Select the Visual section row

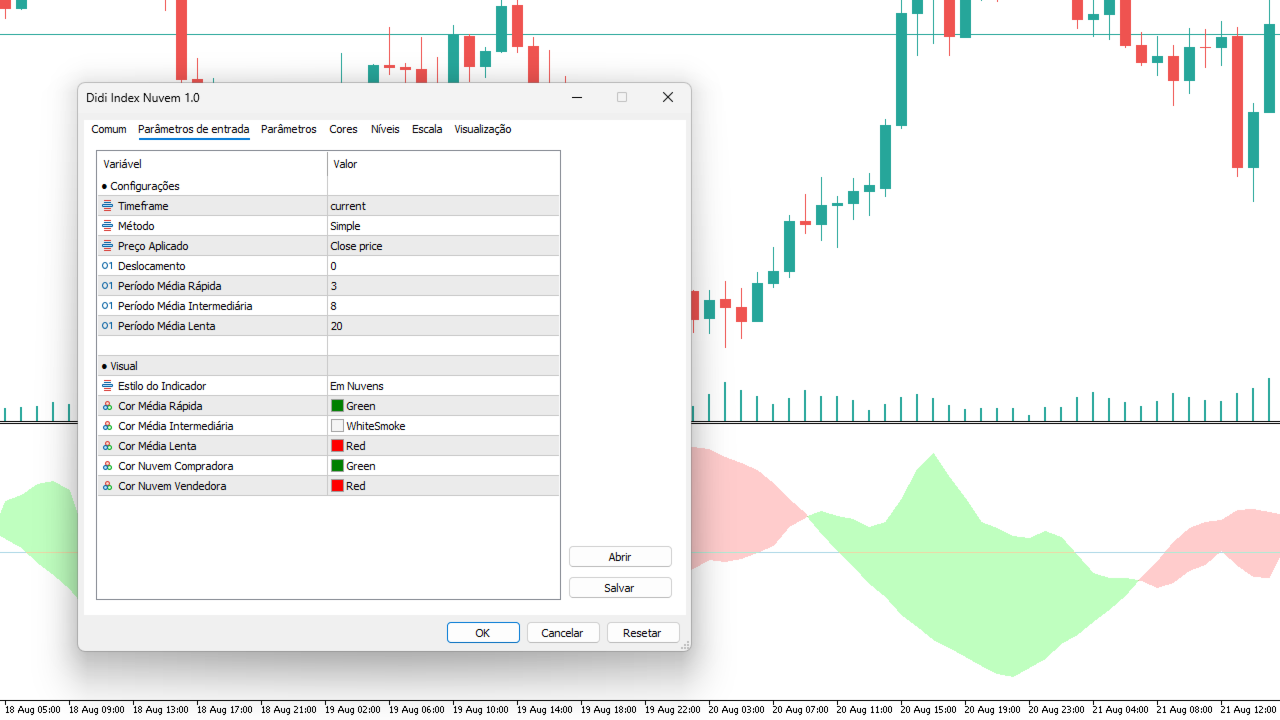[328, 366]
